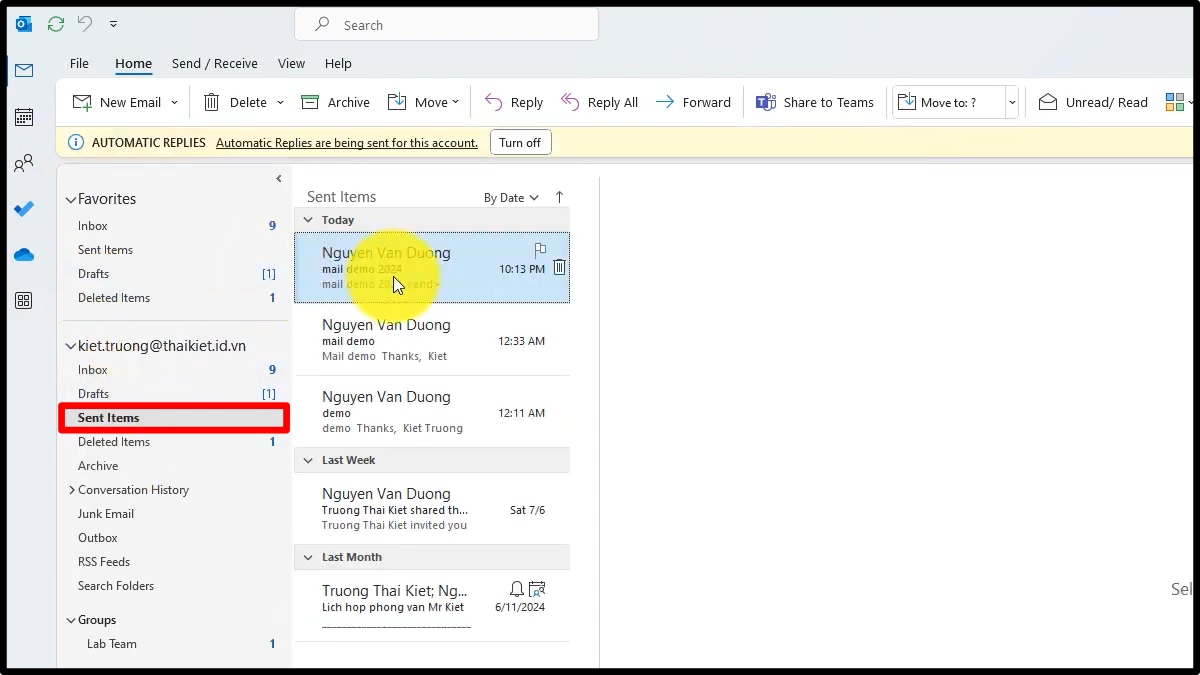1200x675 pixels.
Task: Expand Conversation History folder
Action: (x=72, y=490)
